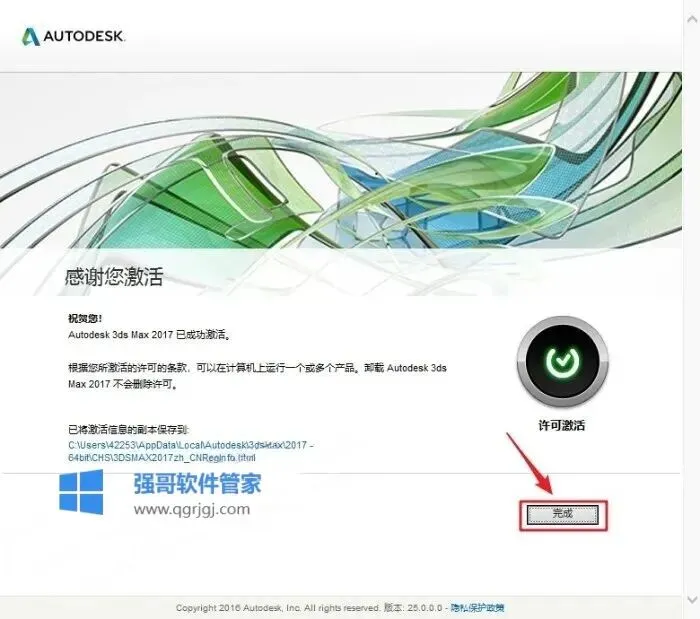This screenshot has width=700, height=619.
Task: Click the scrollbar down arrow
Action: pyautogui.click(x=692, y=599)
